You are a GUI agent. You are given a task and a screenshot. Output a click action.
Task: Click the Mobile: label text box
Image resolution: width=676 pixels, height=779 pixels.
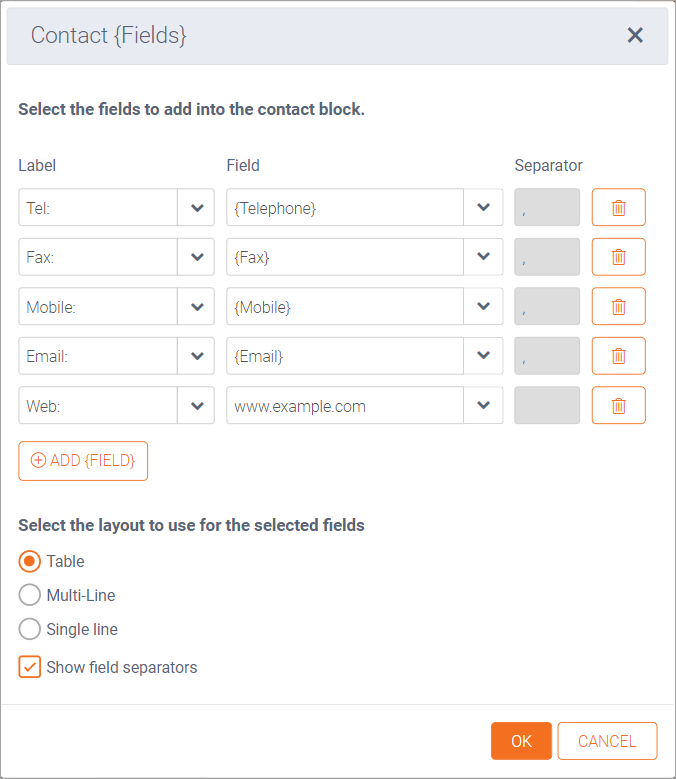(x=98, y=307)
